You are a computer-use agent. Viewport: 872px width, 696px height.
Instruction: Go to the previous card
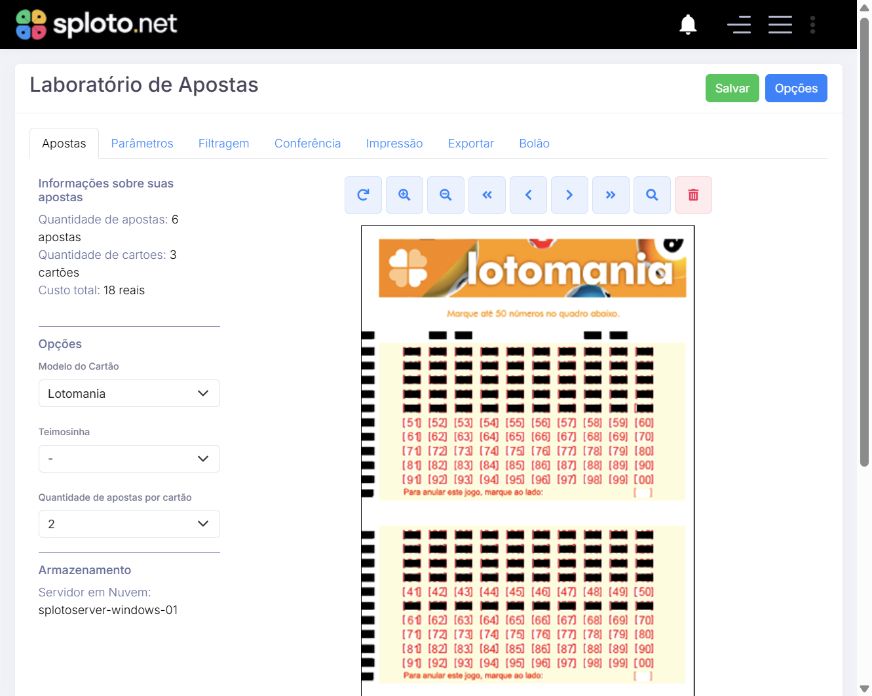click(x=528, y=195)
